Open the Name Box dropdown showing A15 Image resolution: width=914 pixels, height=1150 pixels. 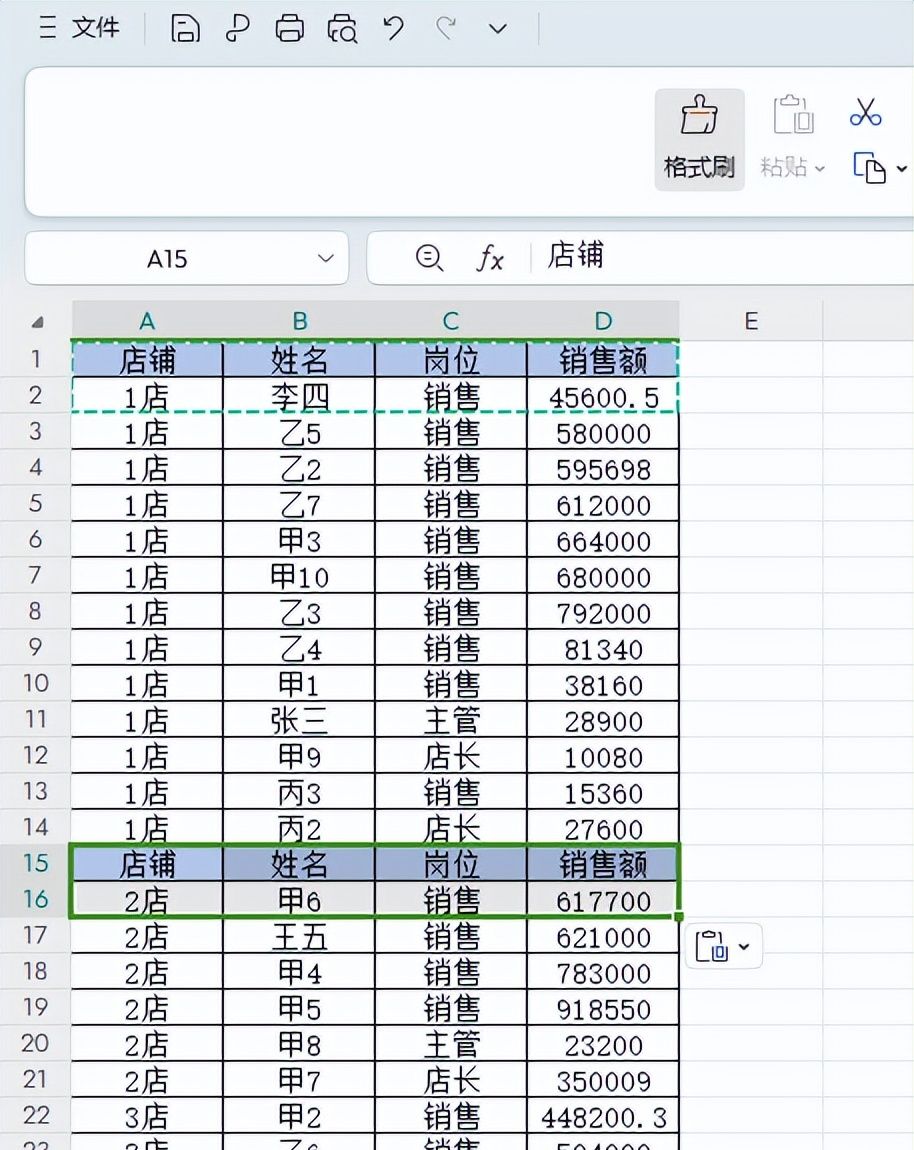pyautogui.click(x=323, y=257)
